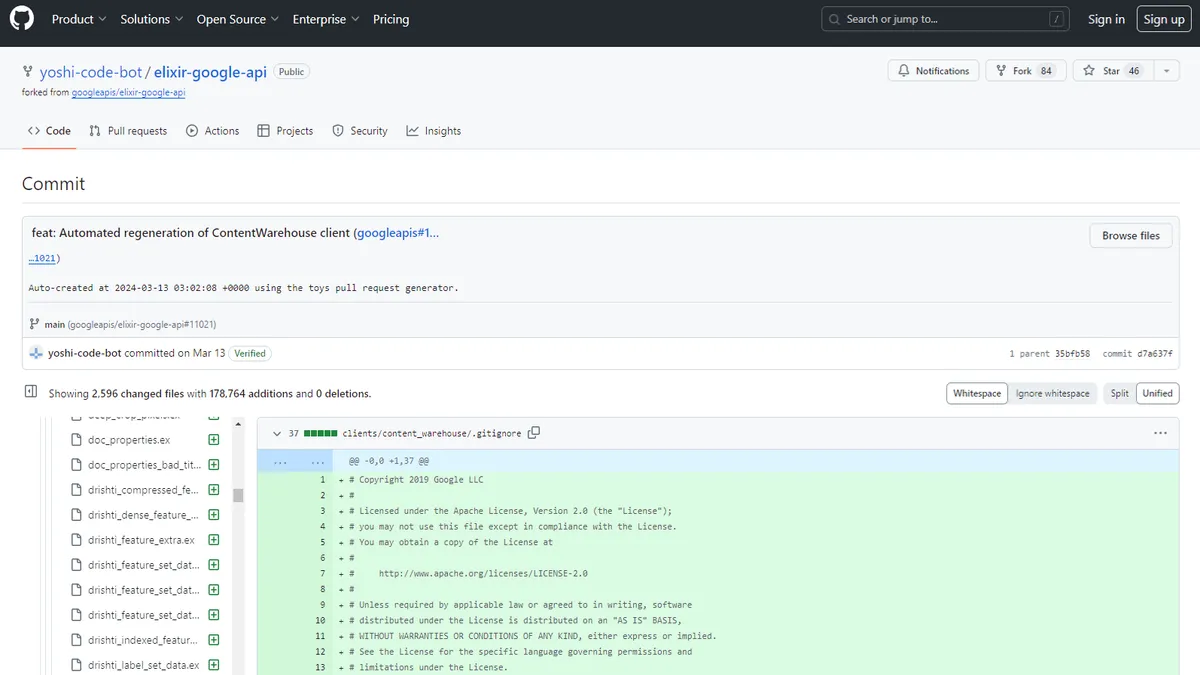Open the Open Source menu
This screenshot has width=1200, height=675.
coord(240,19)
